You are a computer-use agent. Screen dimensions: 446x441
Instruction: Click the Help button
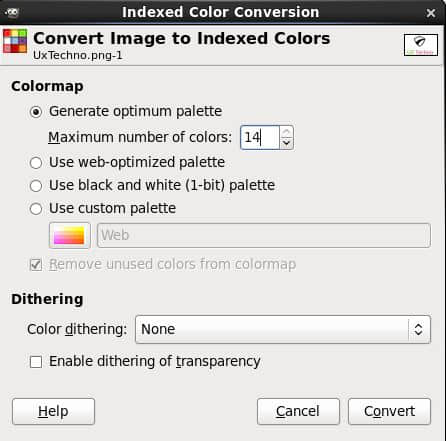click(x=53, y=411)
